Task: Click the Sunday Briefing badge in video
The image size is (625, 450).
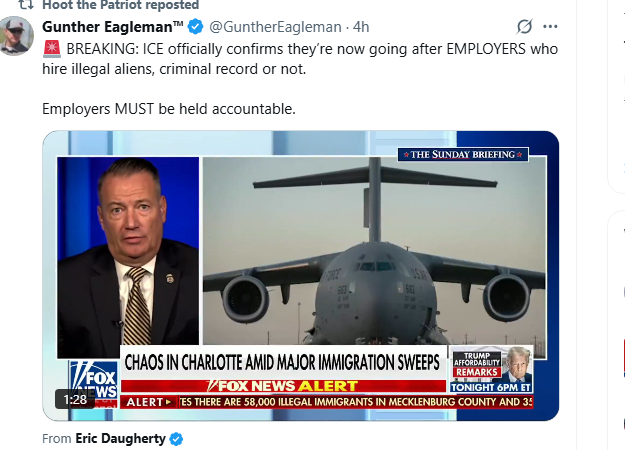Action: [461, 154]
